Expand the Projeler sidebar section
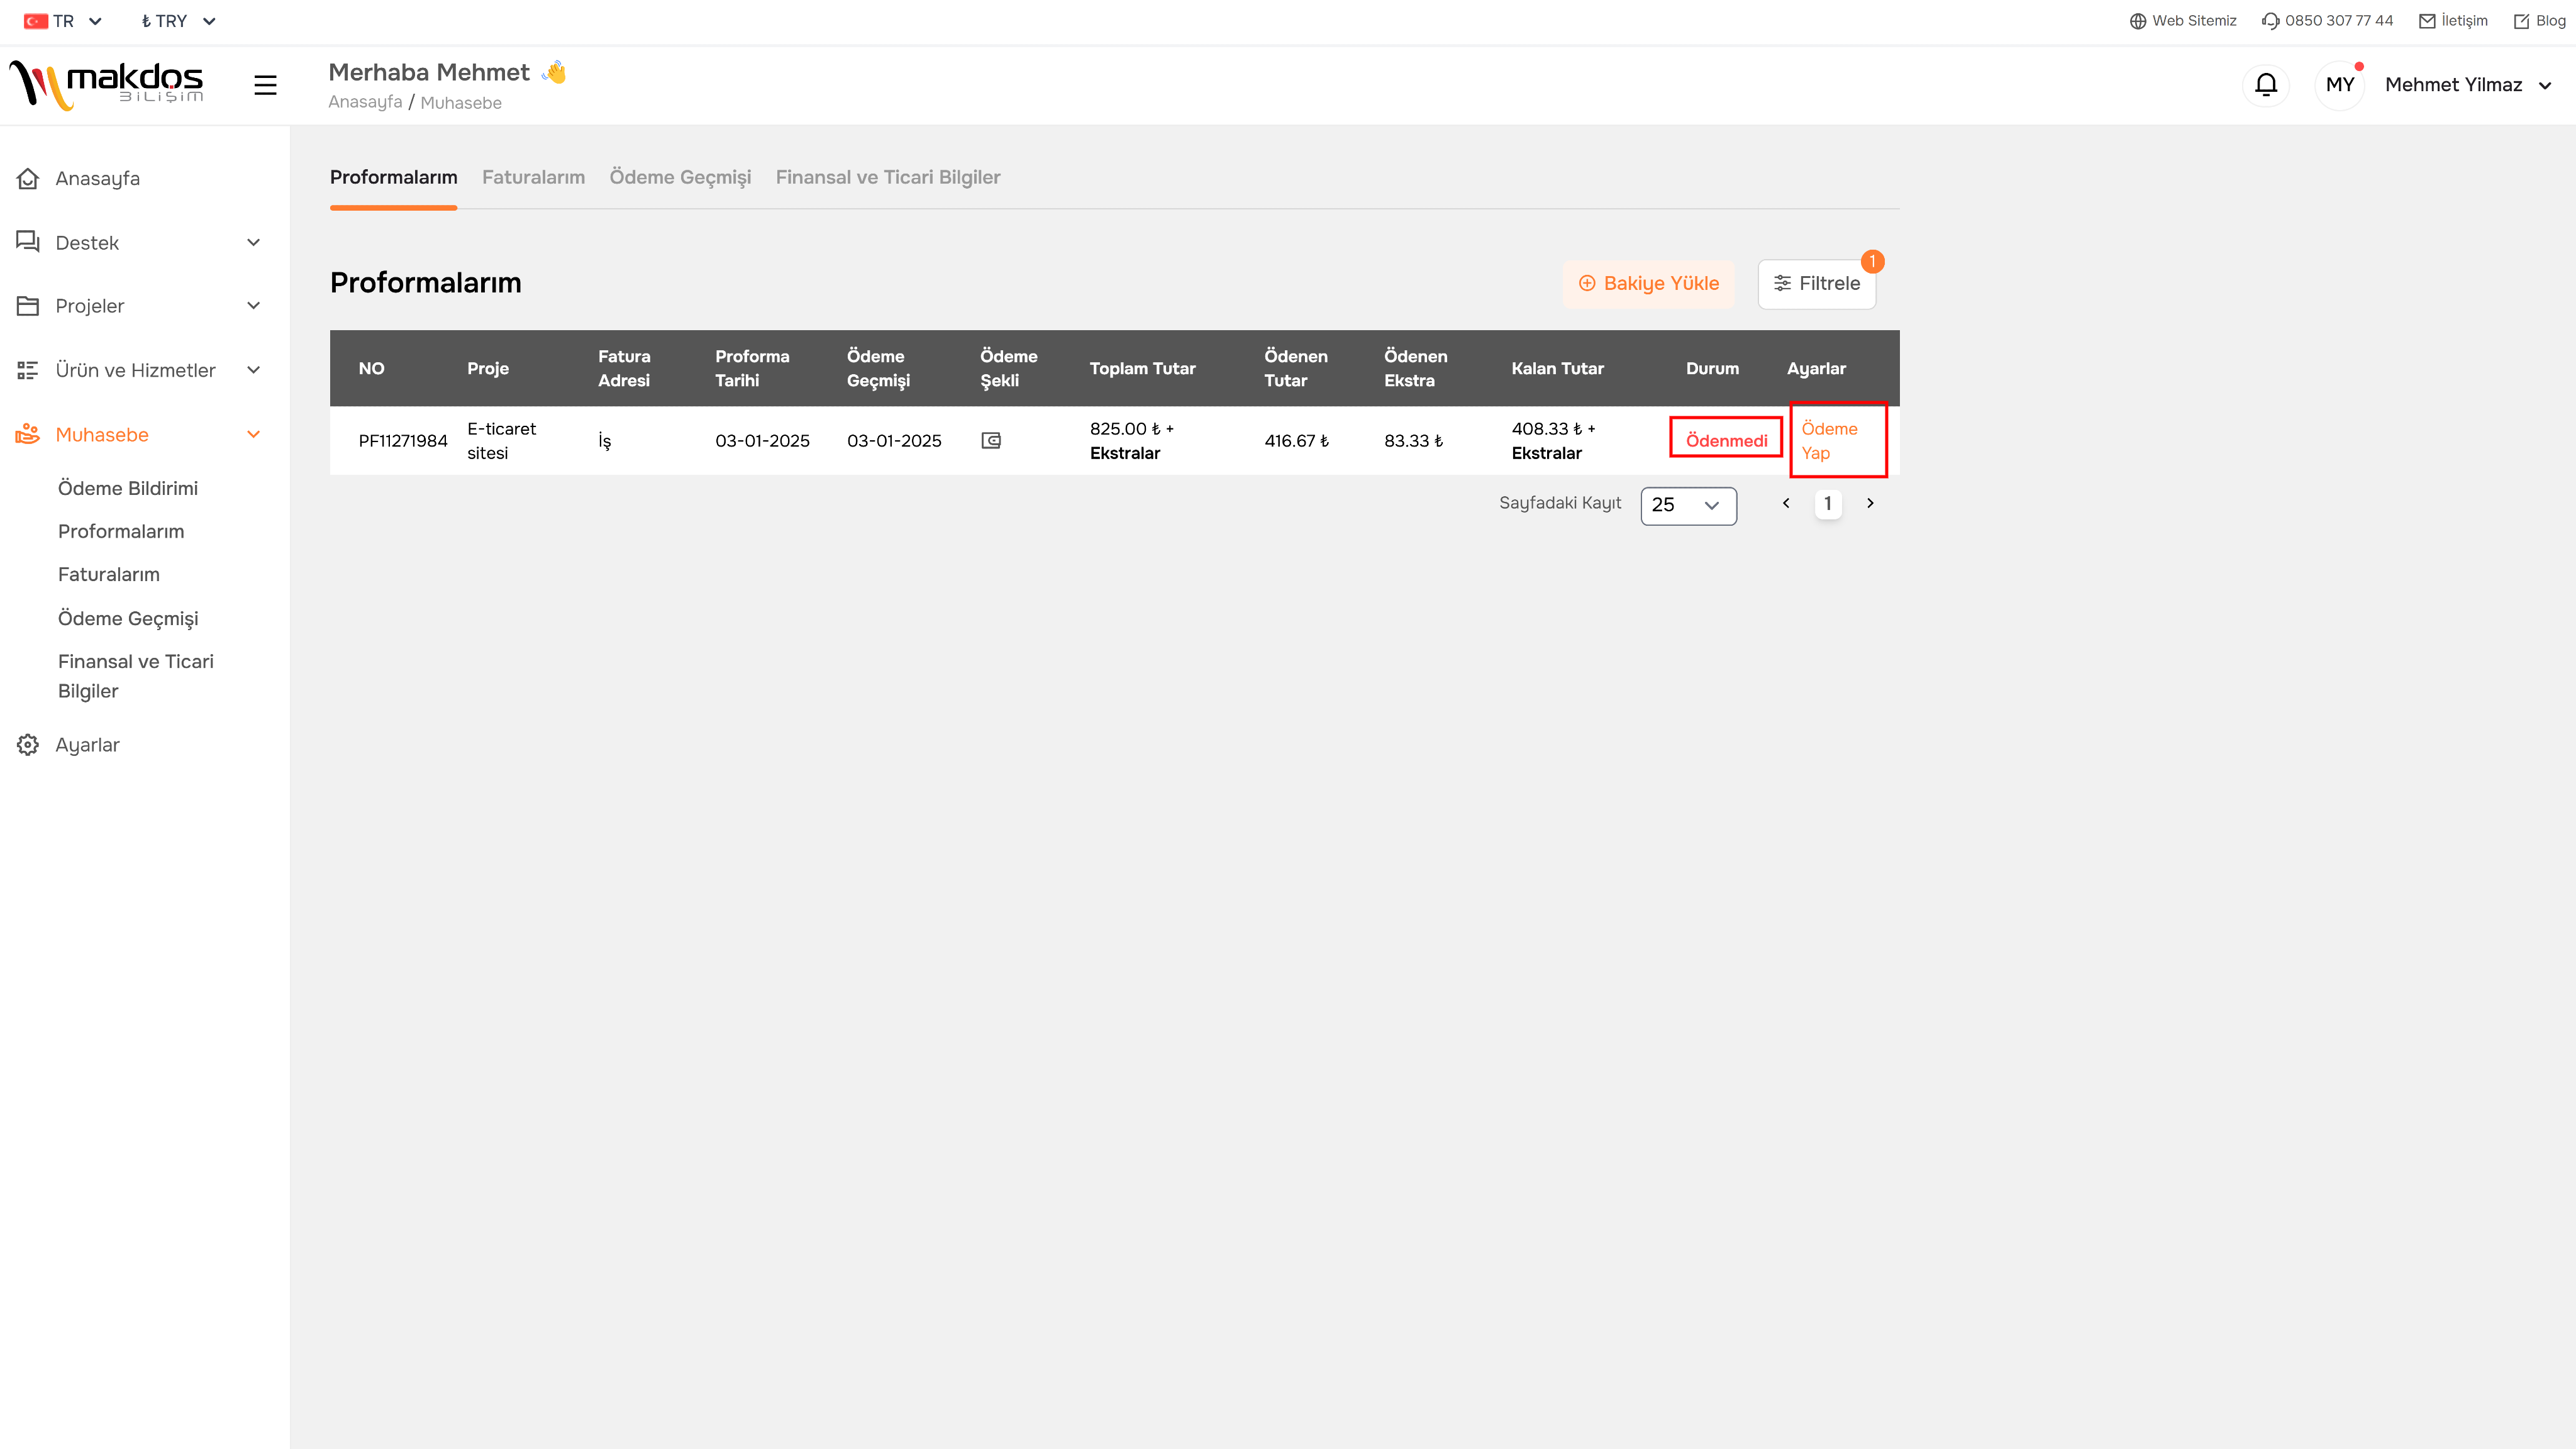 pos(253,306)
